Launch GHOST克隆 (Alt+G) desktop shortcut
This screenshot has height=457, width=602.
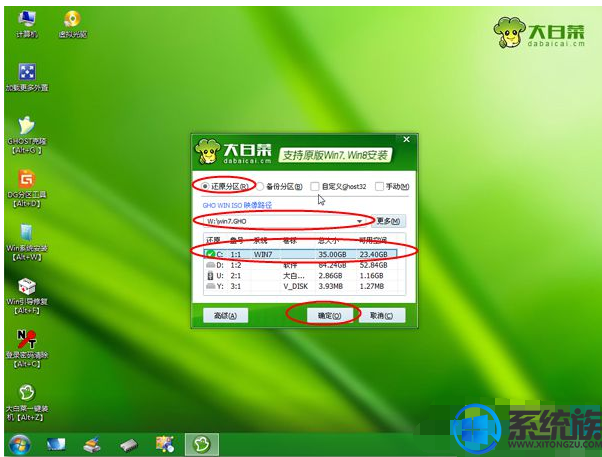click(26, 135)
